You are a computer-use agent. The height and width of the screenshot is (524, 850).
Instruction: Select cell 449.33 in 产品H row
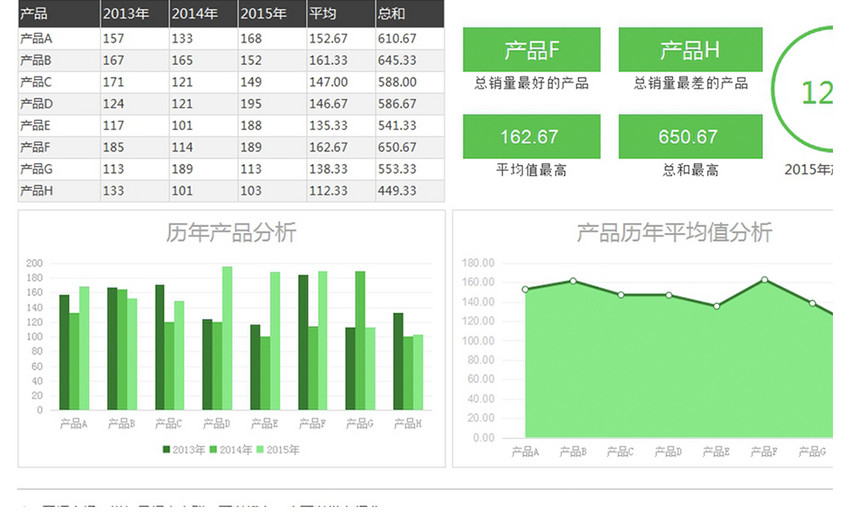click(410, 191)
